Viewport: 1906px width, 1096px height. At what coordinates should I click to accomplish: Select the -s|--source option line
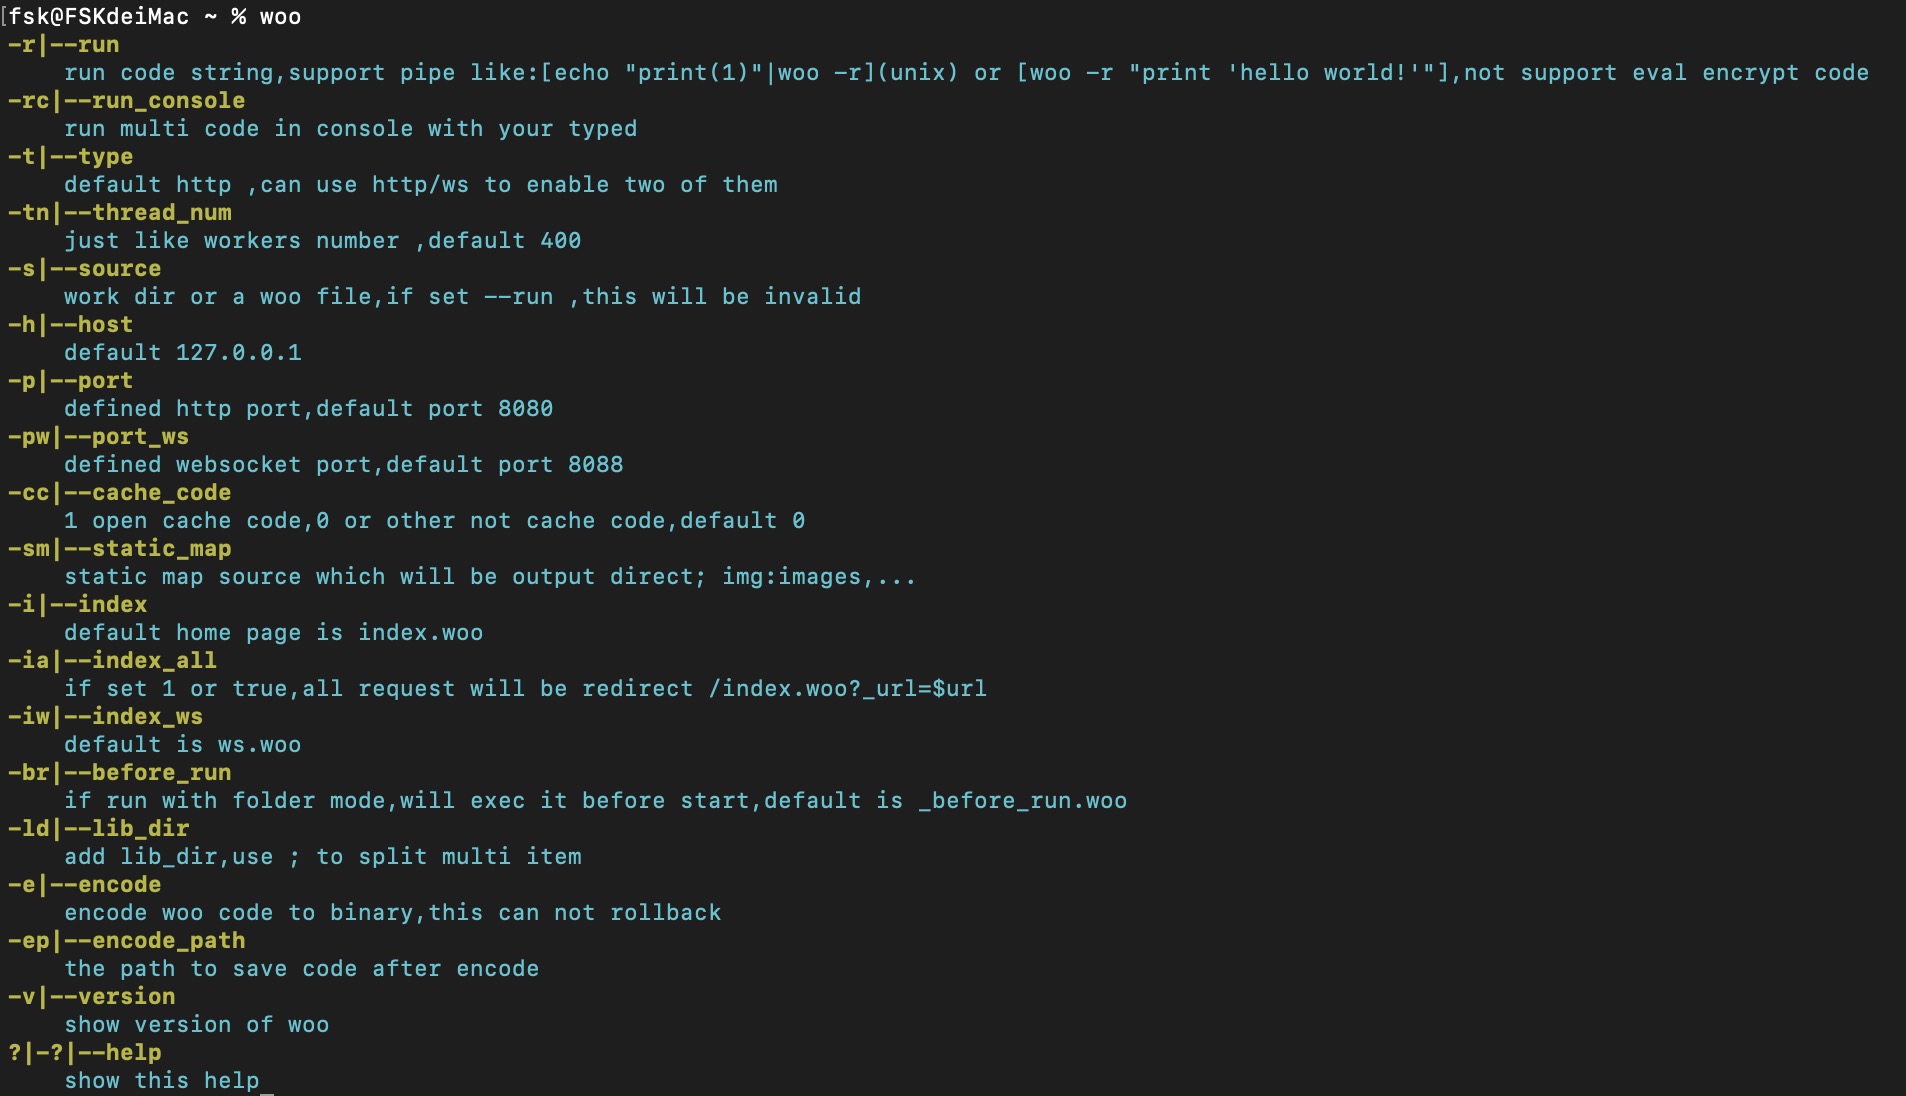[84, 269]
